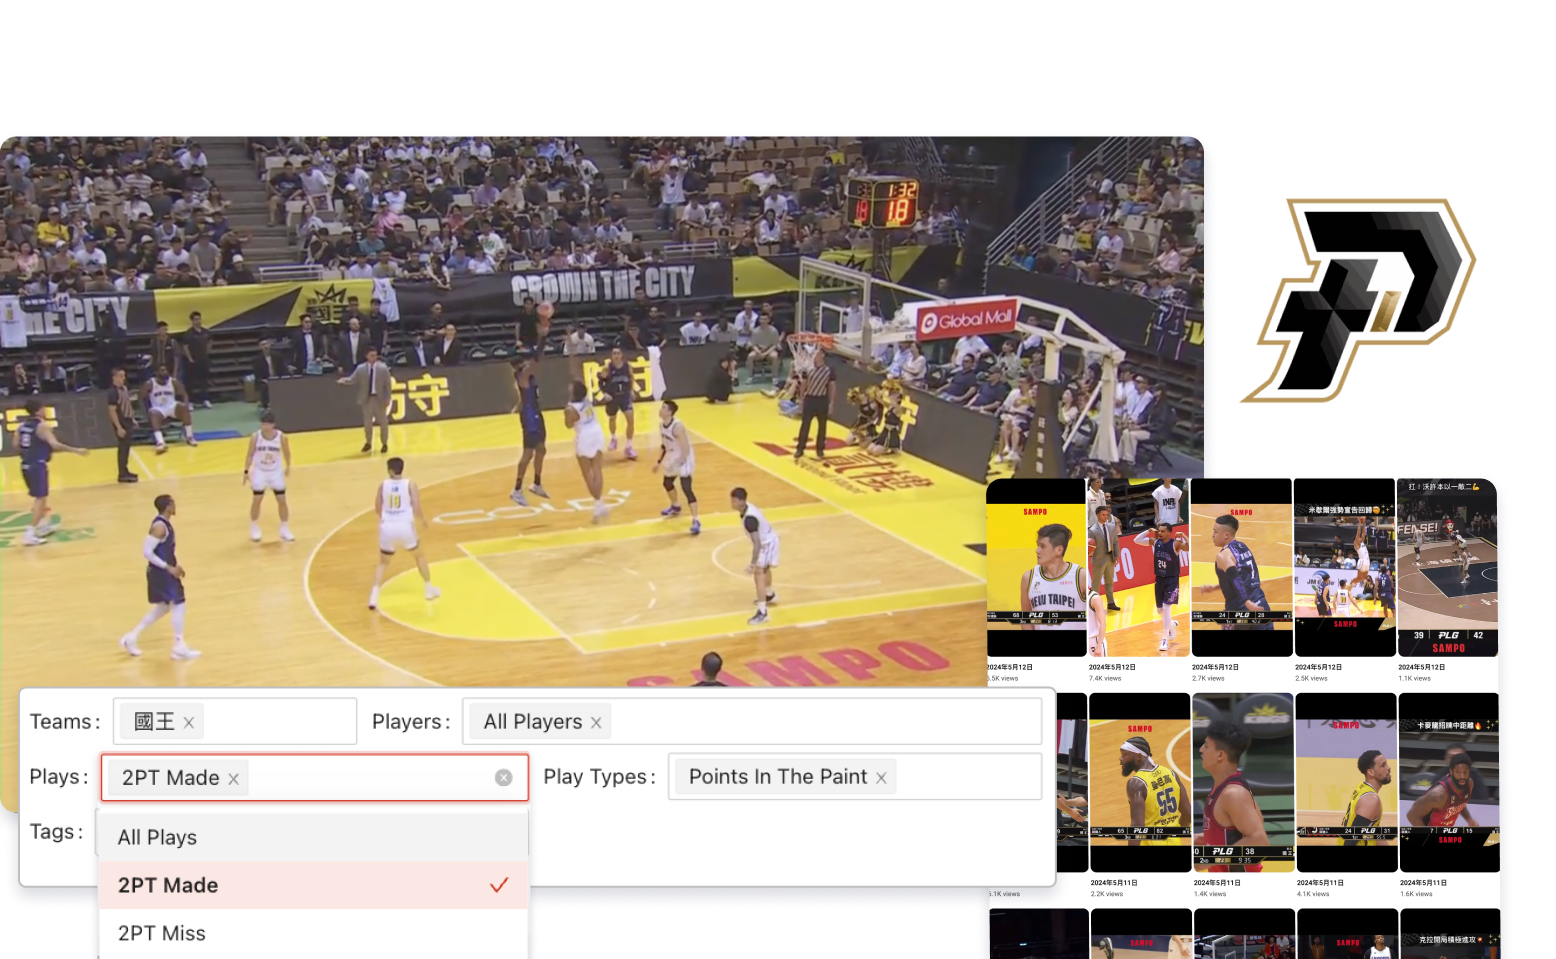Click the 1.6K views label
This screenshot has height=959, width=1556.
pyautogui.click(x=1416, y=894)
